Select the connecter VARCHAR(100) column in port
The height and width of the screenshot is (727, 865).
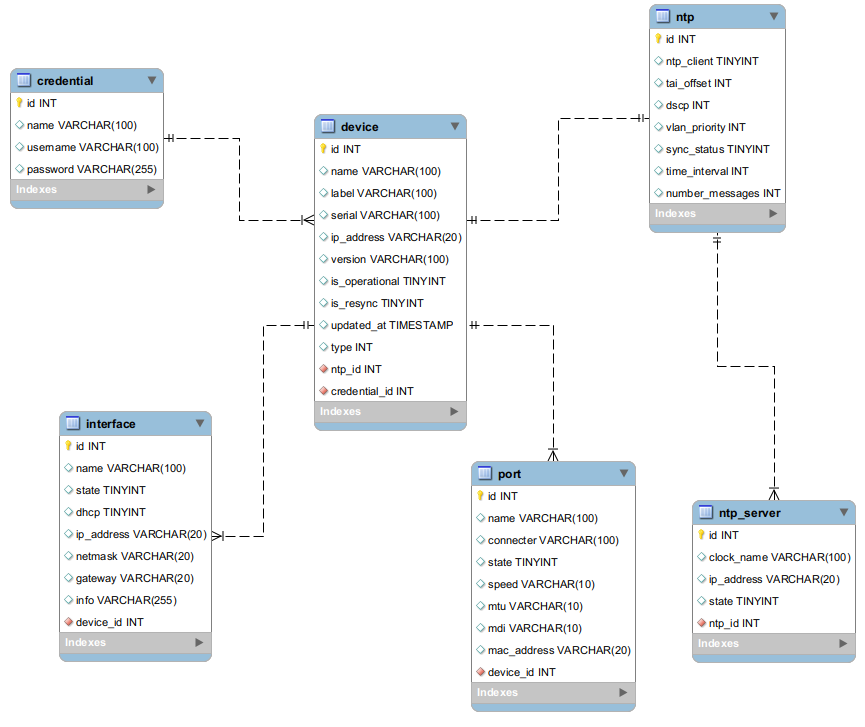tap(553, 540)
